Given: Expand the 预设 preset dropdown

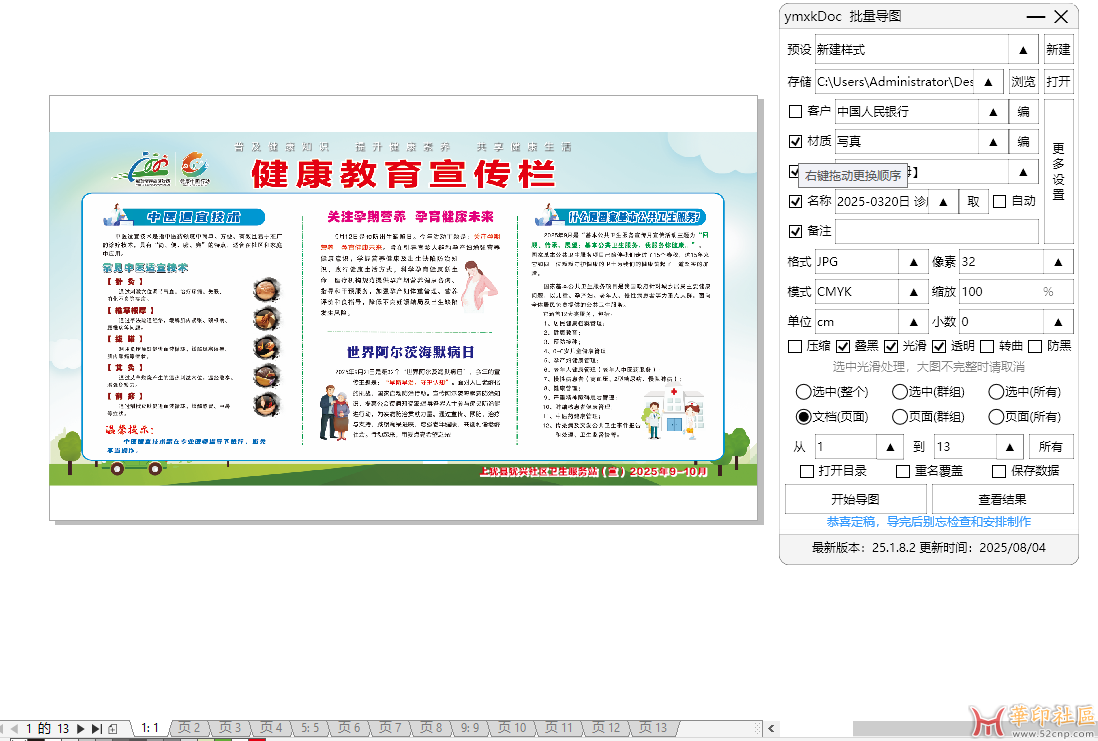Looking at the screenshot, I should tap(1022, 50).
